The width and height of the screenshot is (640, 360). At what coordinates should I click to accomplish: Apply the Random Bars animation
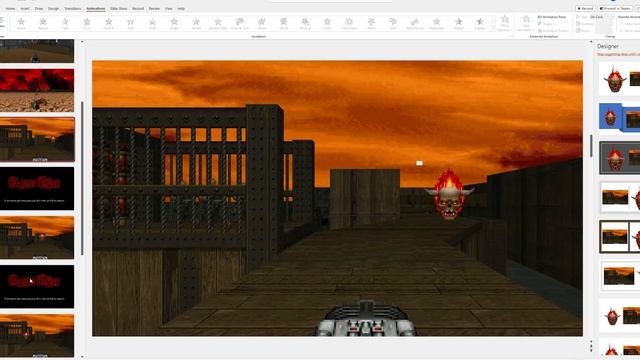218,23
